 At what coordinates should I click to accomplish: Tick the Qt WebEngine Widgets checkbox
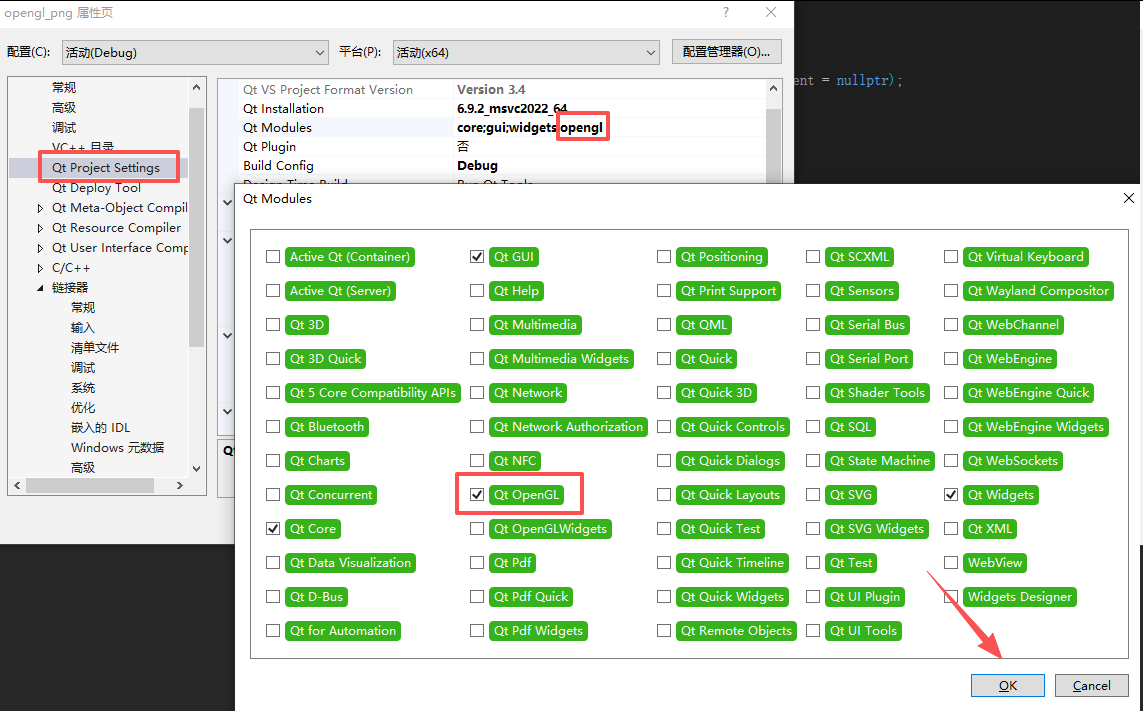(951, 427)
